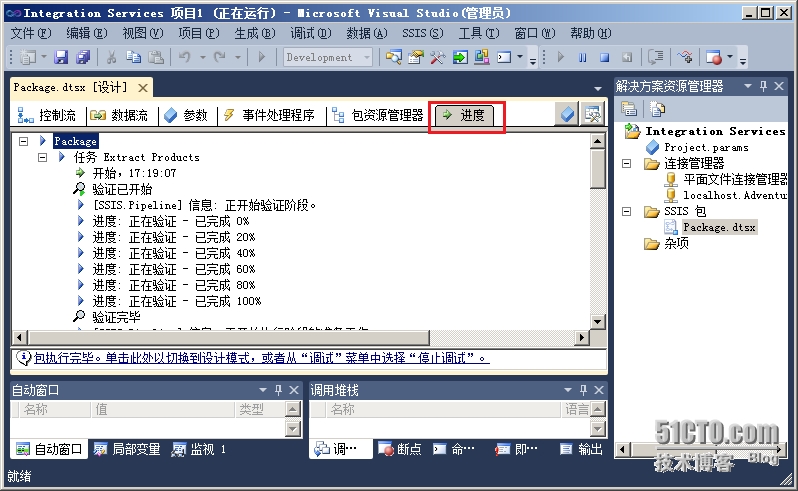The width and height of the screenshot is (798, 491).
Task: Click the Paste clipboard icon
Action: pyautogui.click(x=155, y=57)
